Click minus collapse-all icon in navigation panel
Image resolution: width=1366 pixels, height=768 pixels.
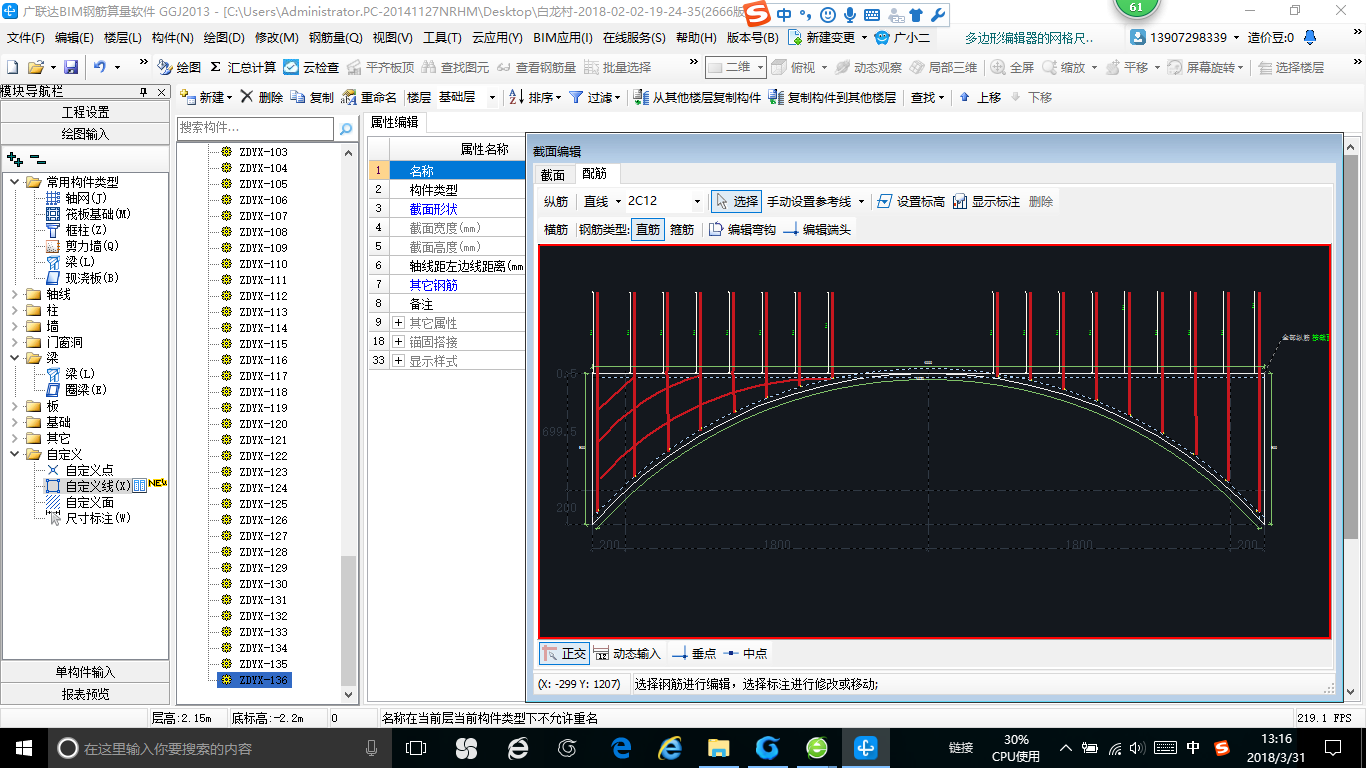tap(37, 158)
